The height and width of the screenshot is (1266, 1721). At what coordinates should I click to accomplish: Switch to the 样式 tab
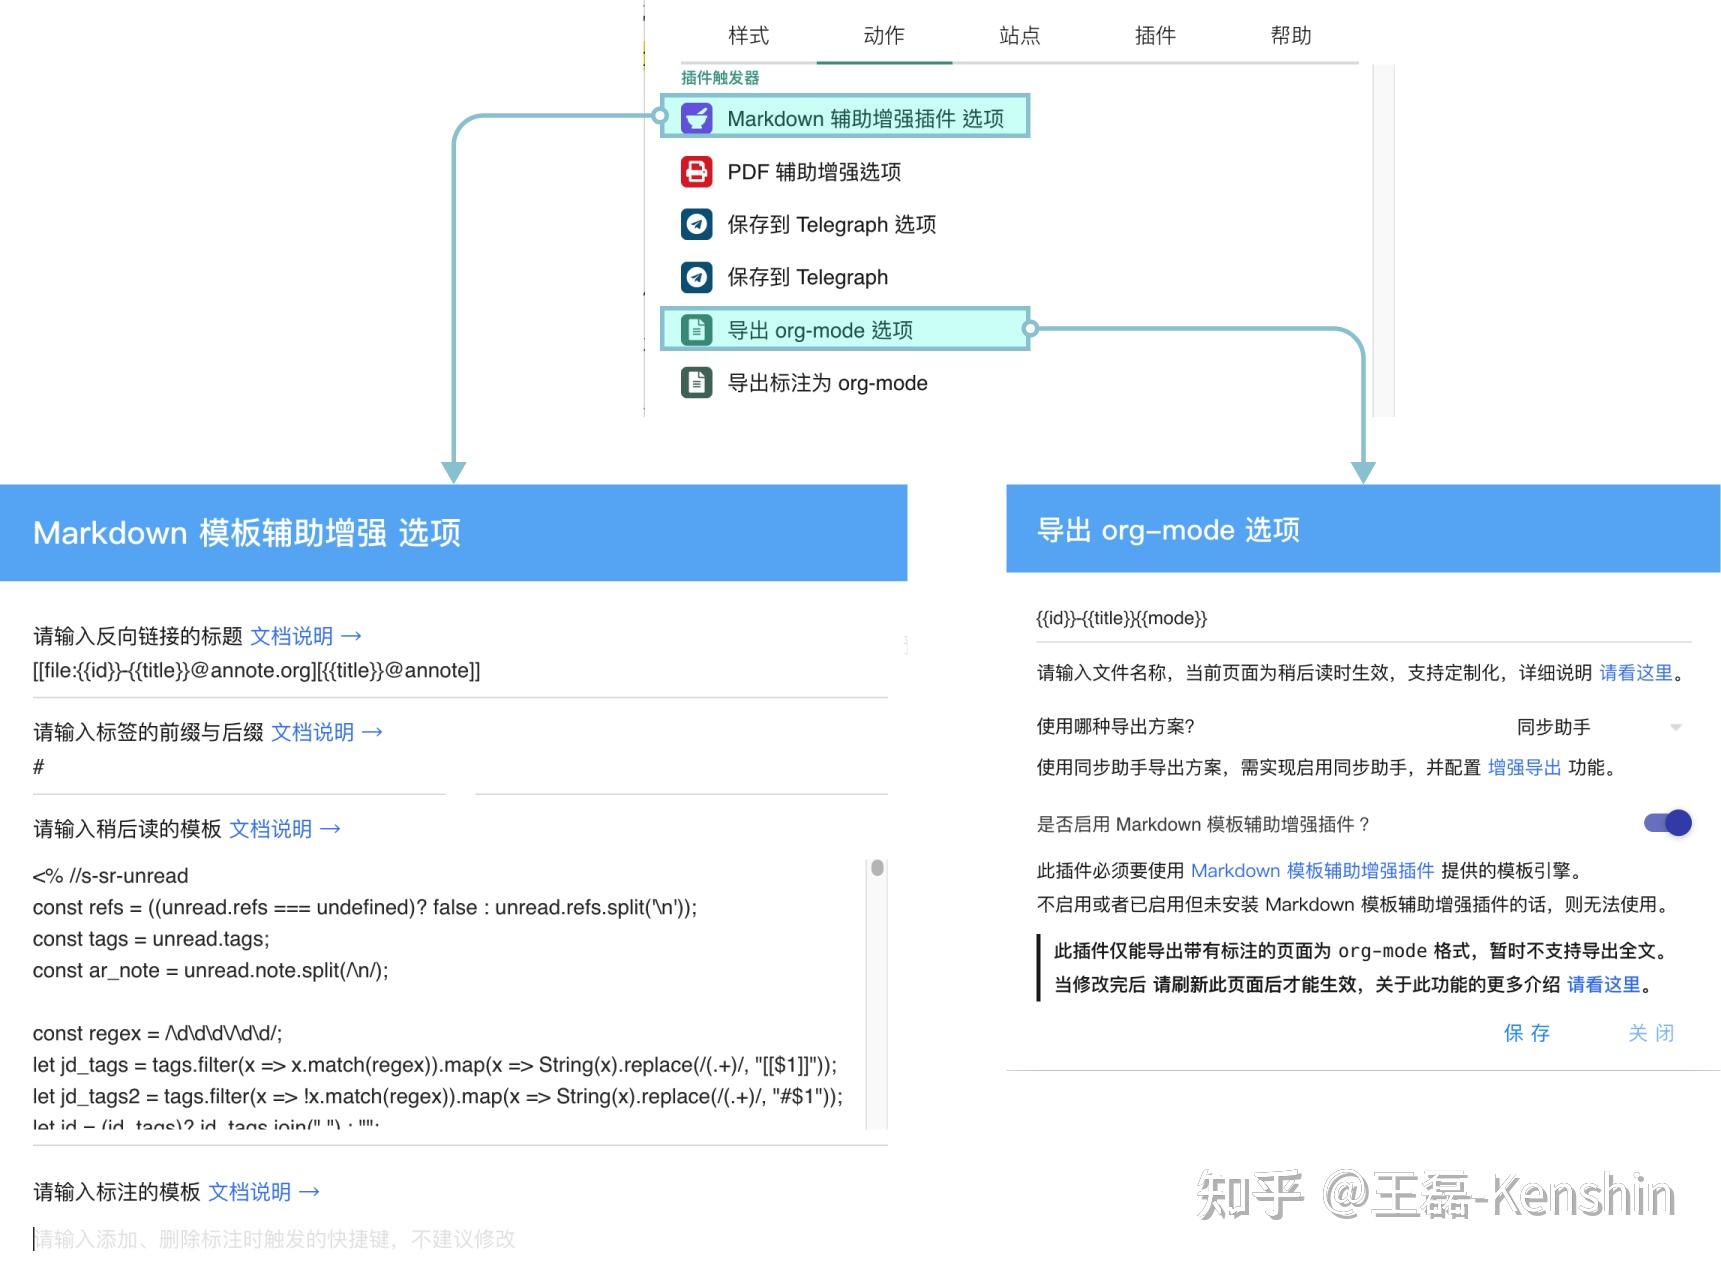click(x=748, y=35)
